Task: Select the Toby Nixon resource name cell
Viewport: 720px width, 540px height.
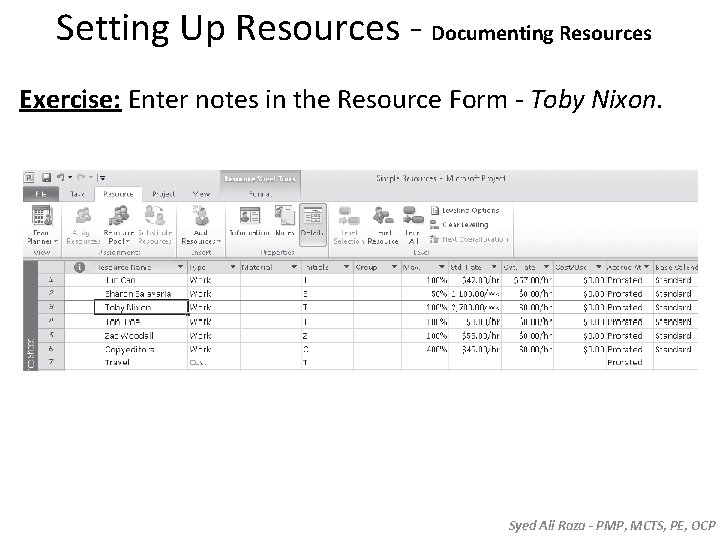Action: pyautogui.click(x=141, y=307)
